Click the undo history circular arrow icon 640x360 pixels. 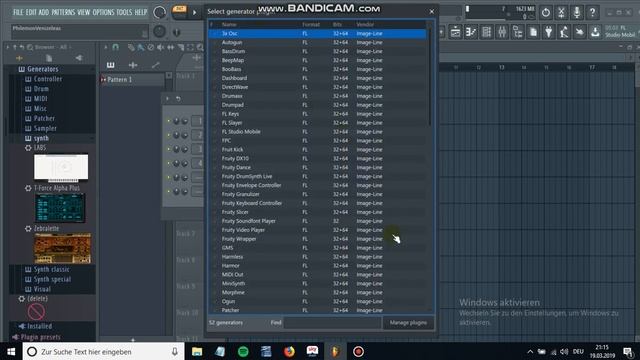[x=546, y=13]
